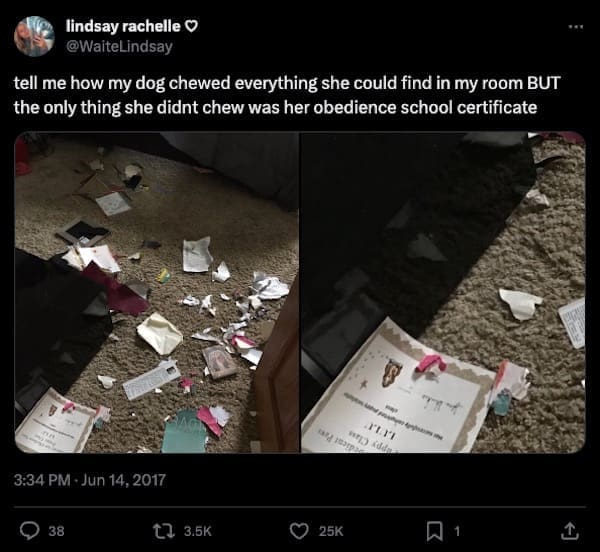Image resolution: width=600 pixels, height=552 pixels.
Task: Click the bookmark count of 1
Action: pos(457,531)
